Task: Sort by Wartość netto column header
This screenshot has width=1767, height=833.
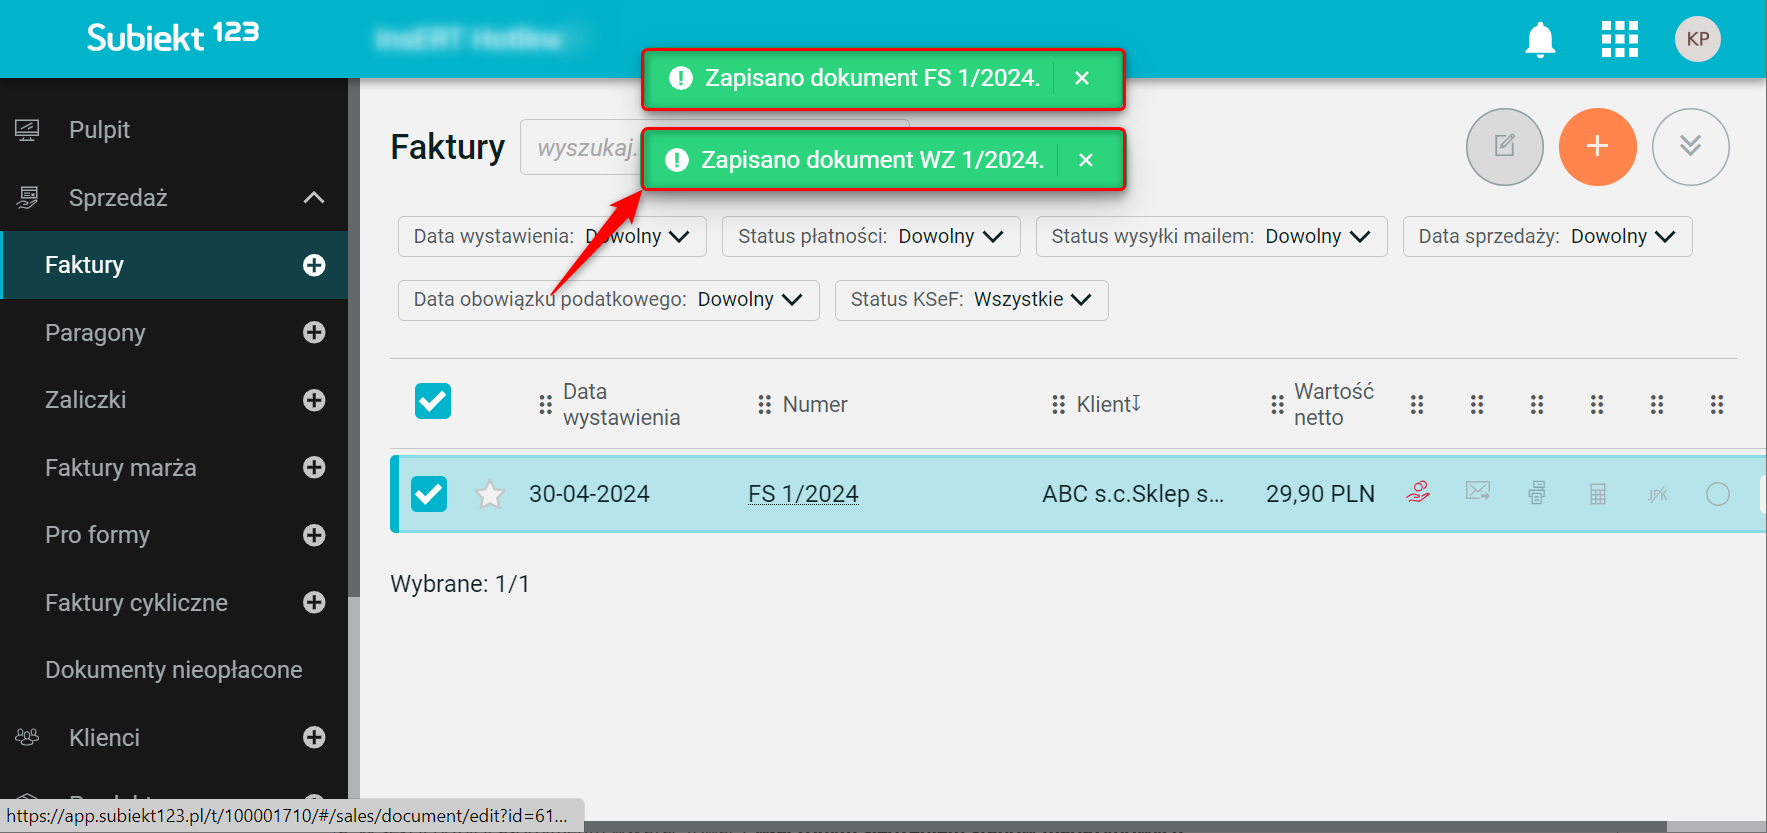Action: [1334, 405]
